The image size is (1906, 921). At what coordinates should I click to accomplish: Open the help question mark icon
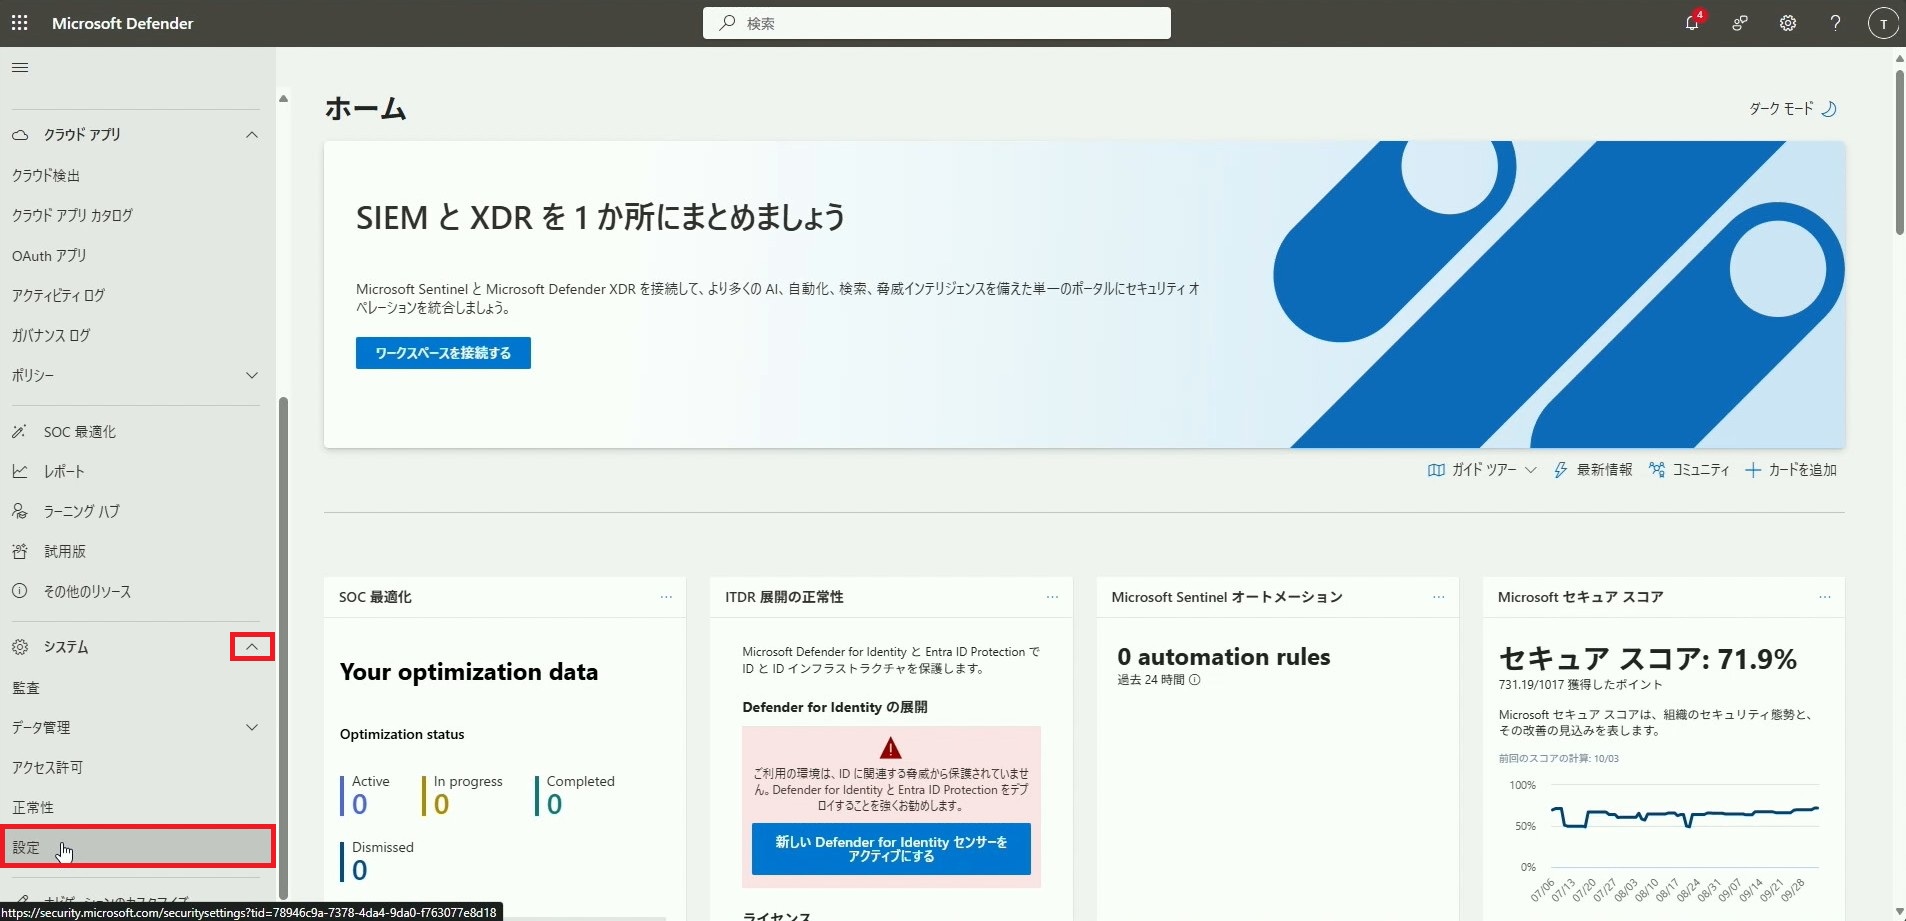click(1835, 23)
